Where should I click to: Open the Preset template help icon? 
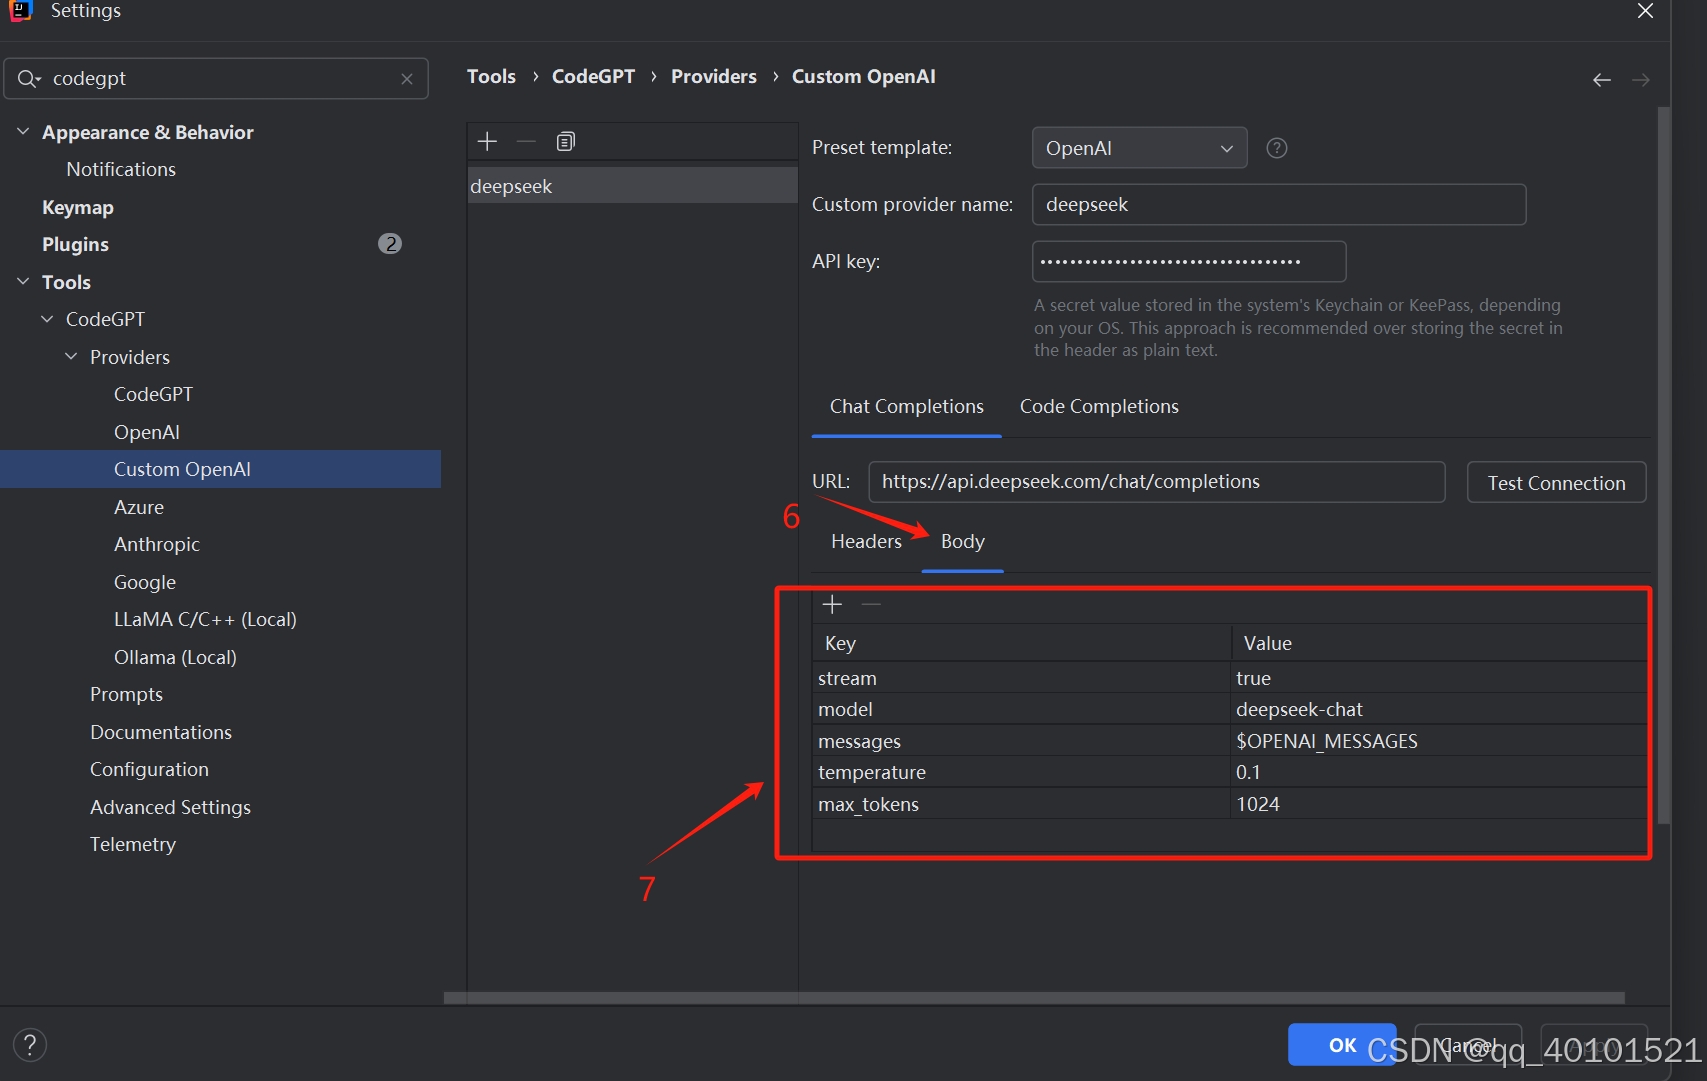click(1277, 148)
